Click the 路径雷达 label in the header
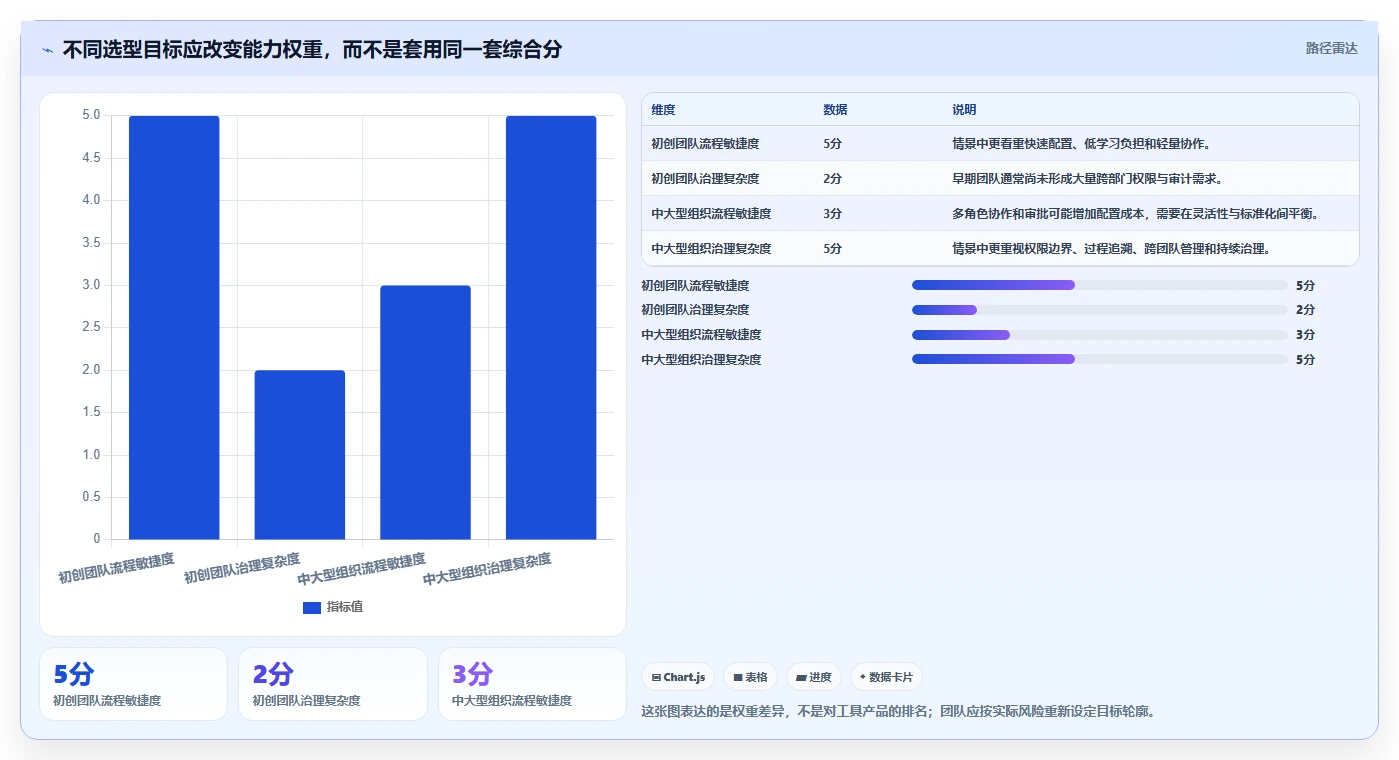 point(1331,48)
